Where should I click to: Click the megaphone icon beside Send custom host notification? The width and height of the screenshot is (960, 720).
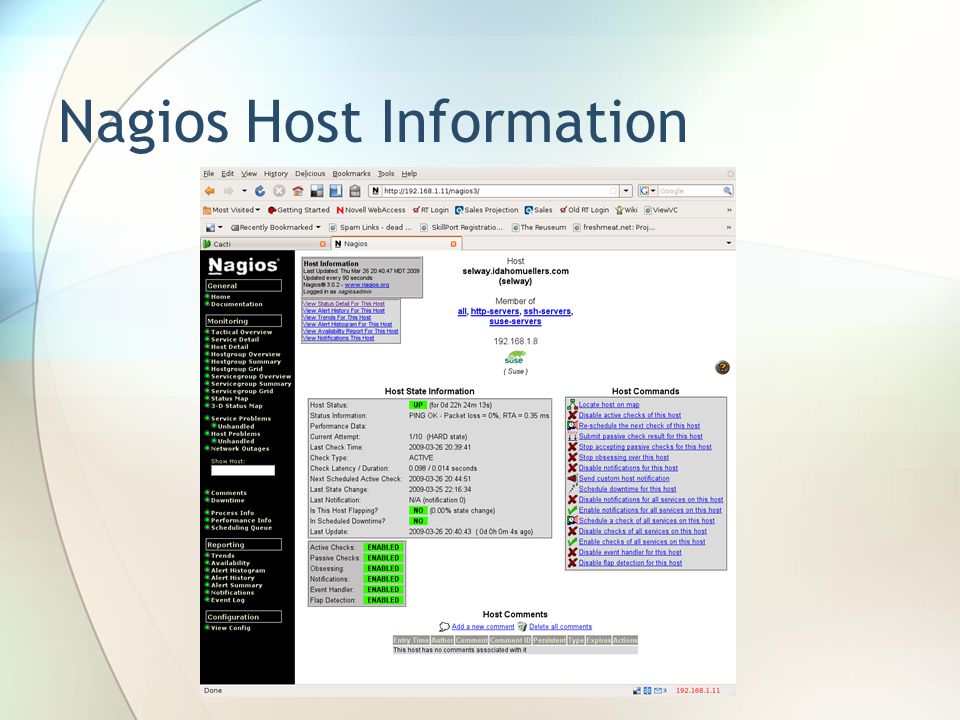[572, 478]
